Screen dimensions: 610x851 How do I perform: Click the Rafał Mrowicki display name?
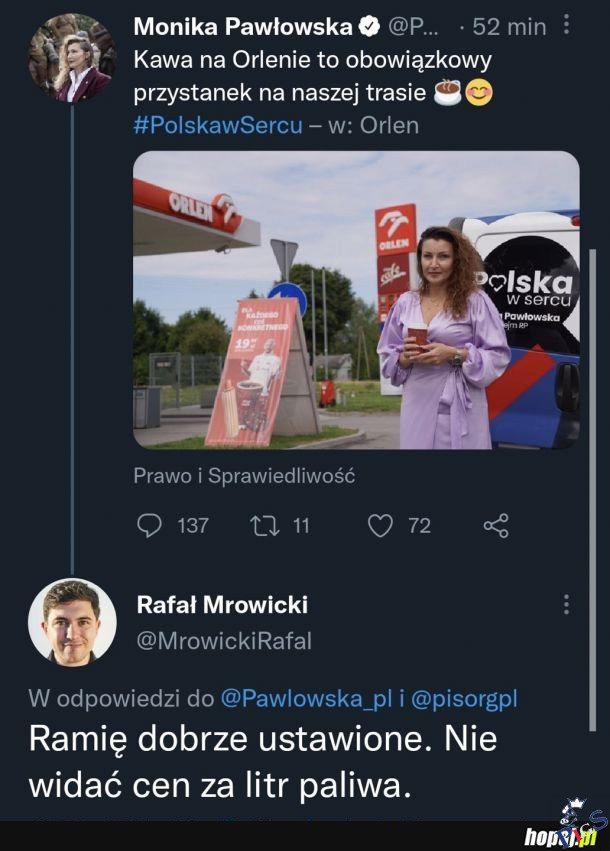point(222,604)
